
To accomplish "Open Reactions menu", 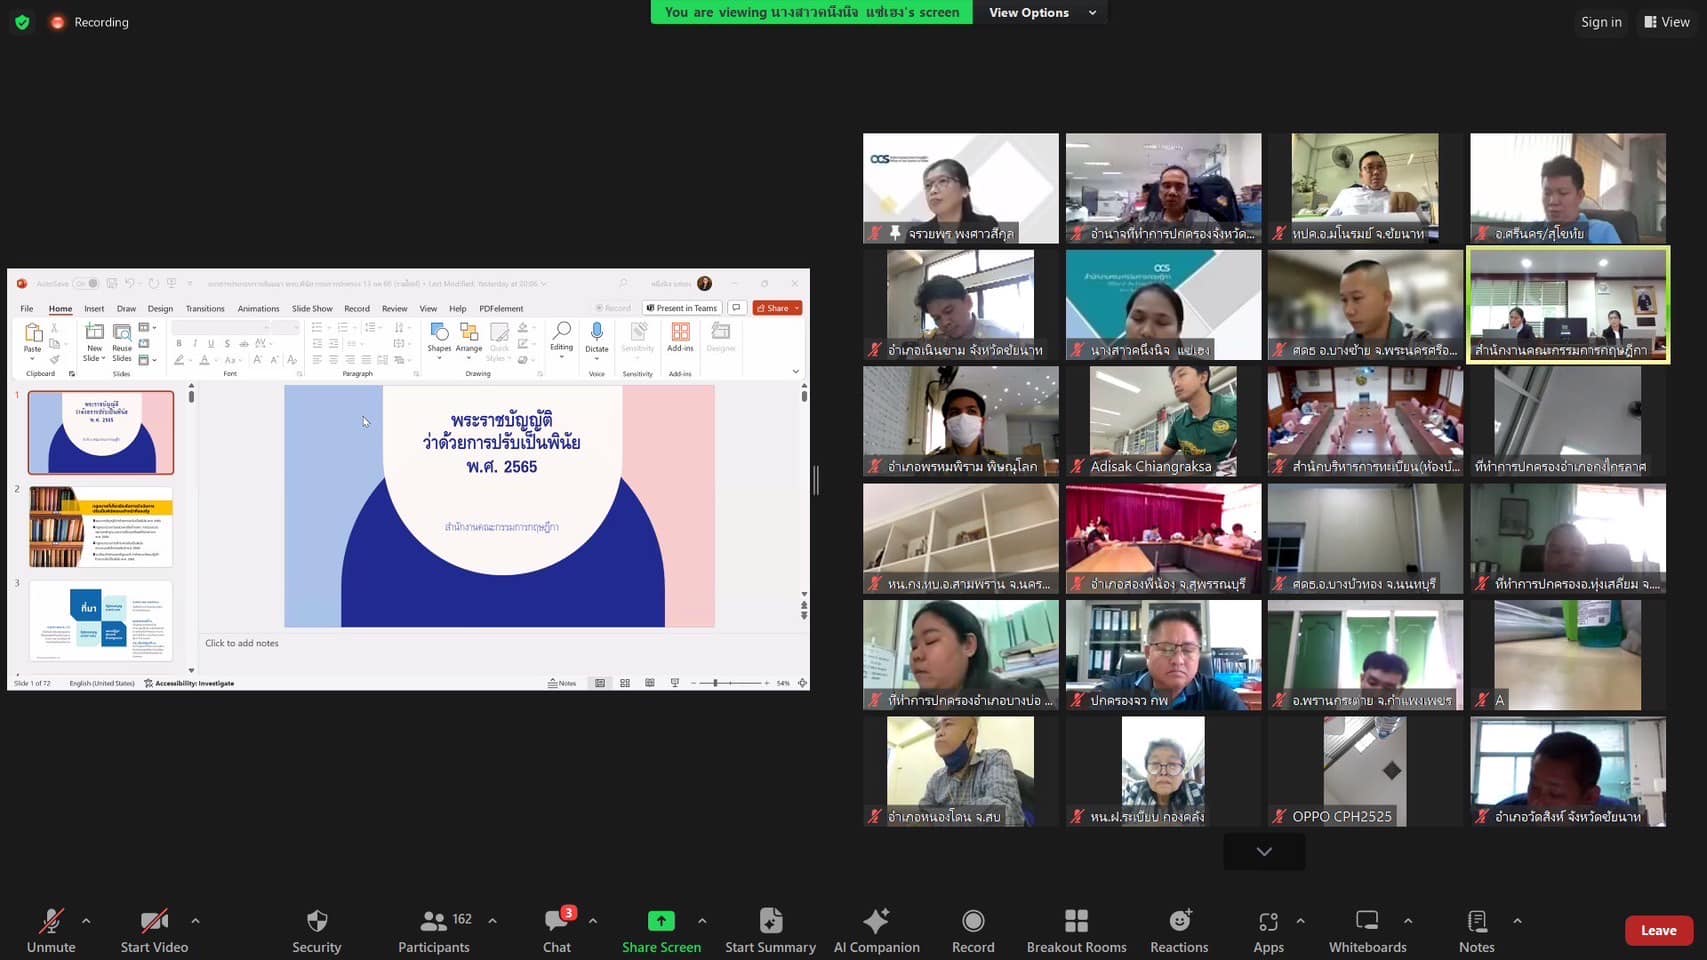I will pyautogui.click(x=1179, y=930).
